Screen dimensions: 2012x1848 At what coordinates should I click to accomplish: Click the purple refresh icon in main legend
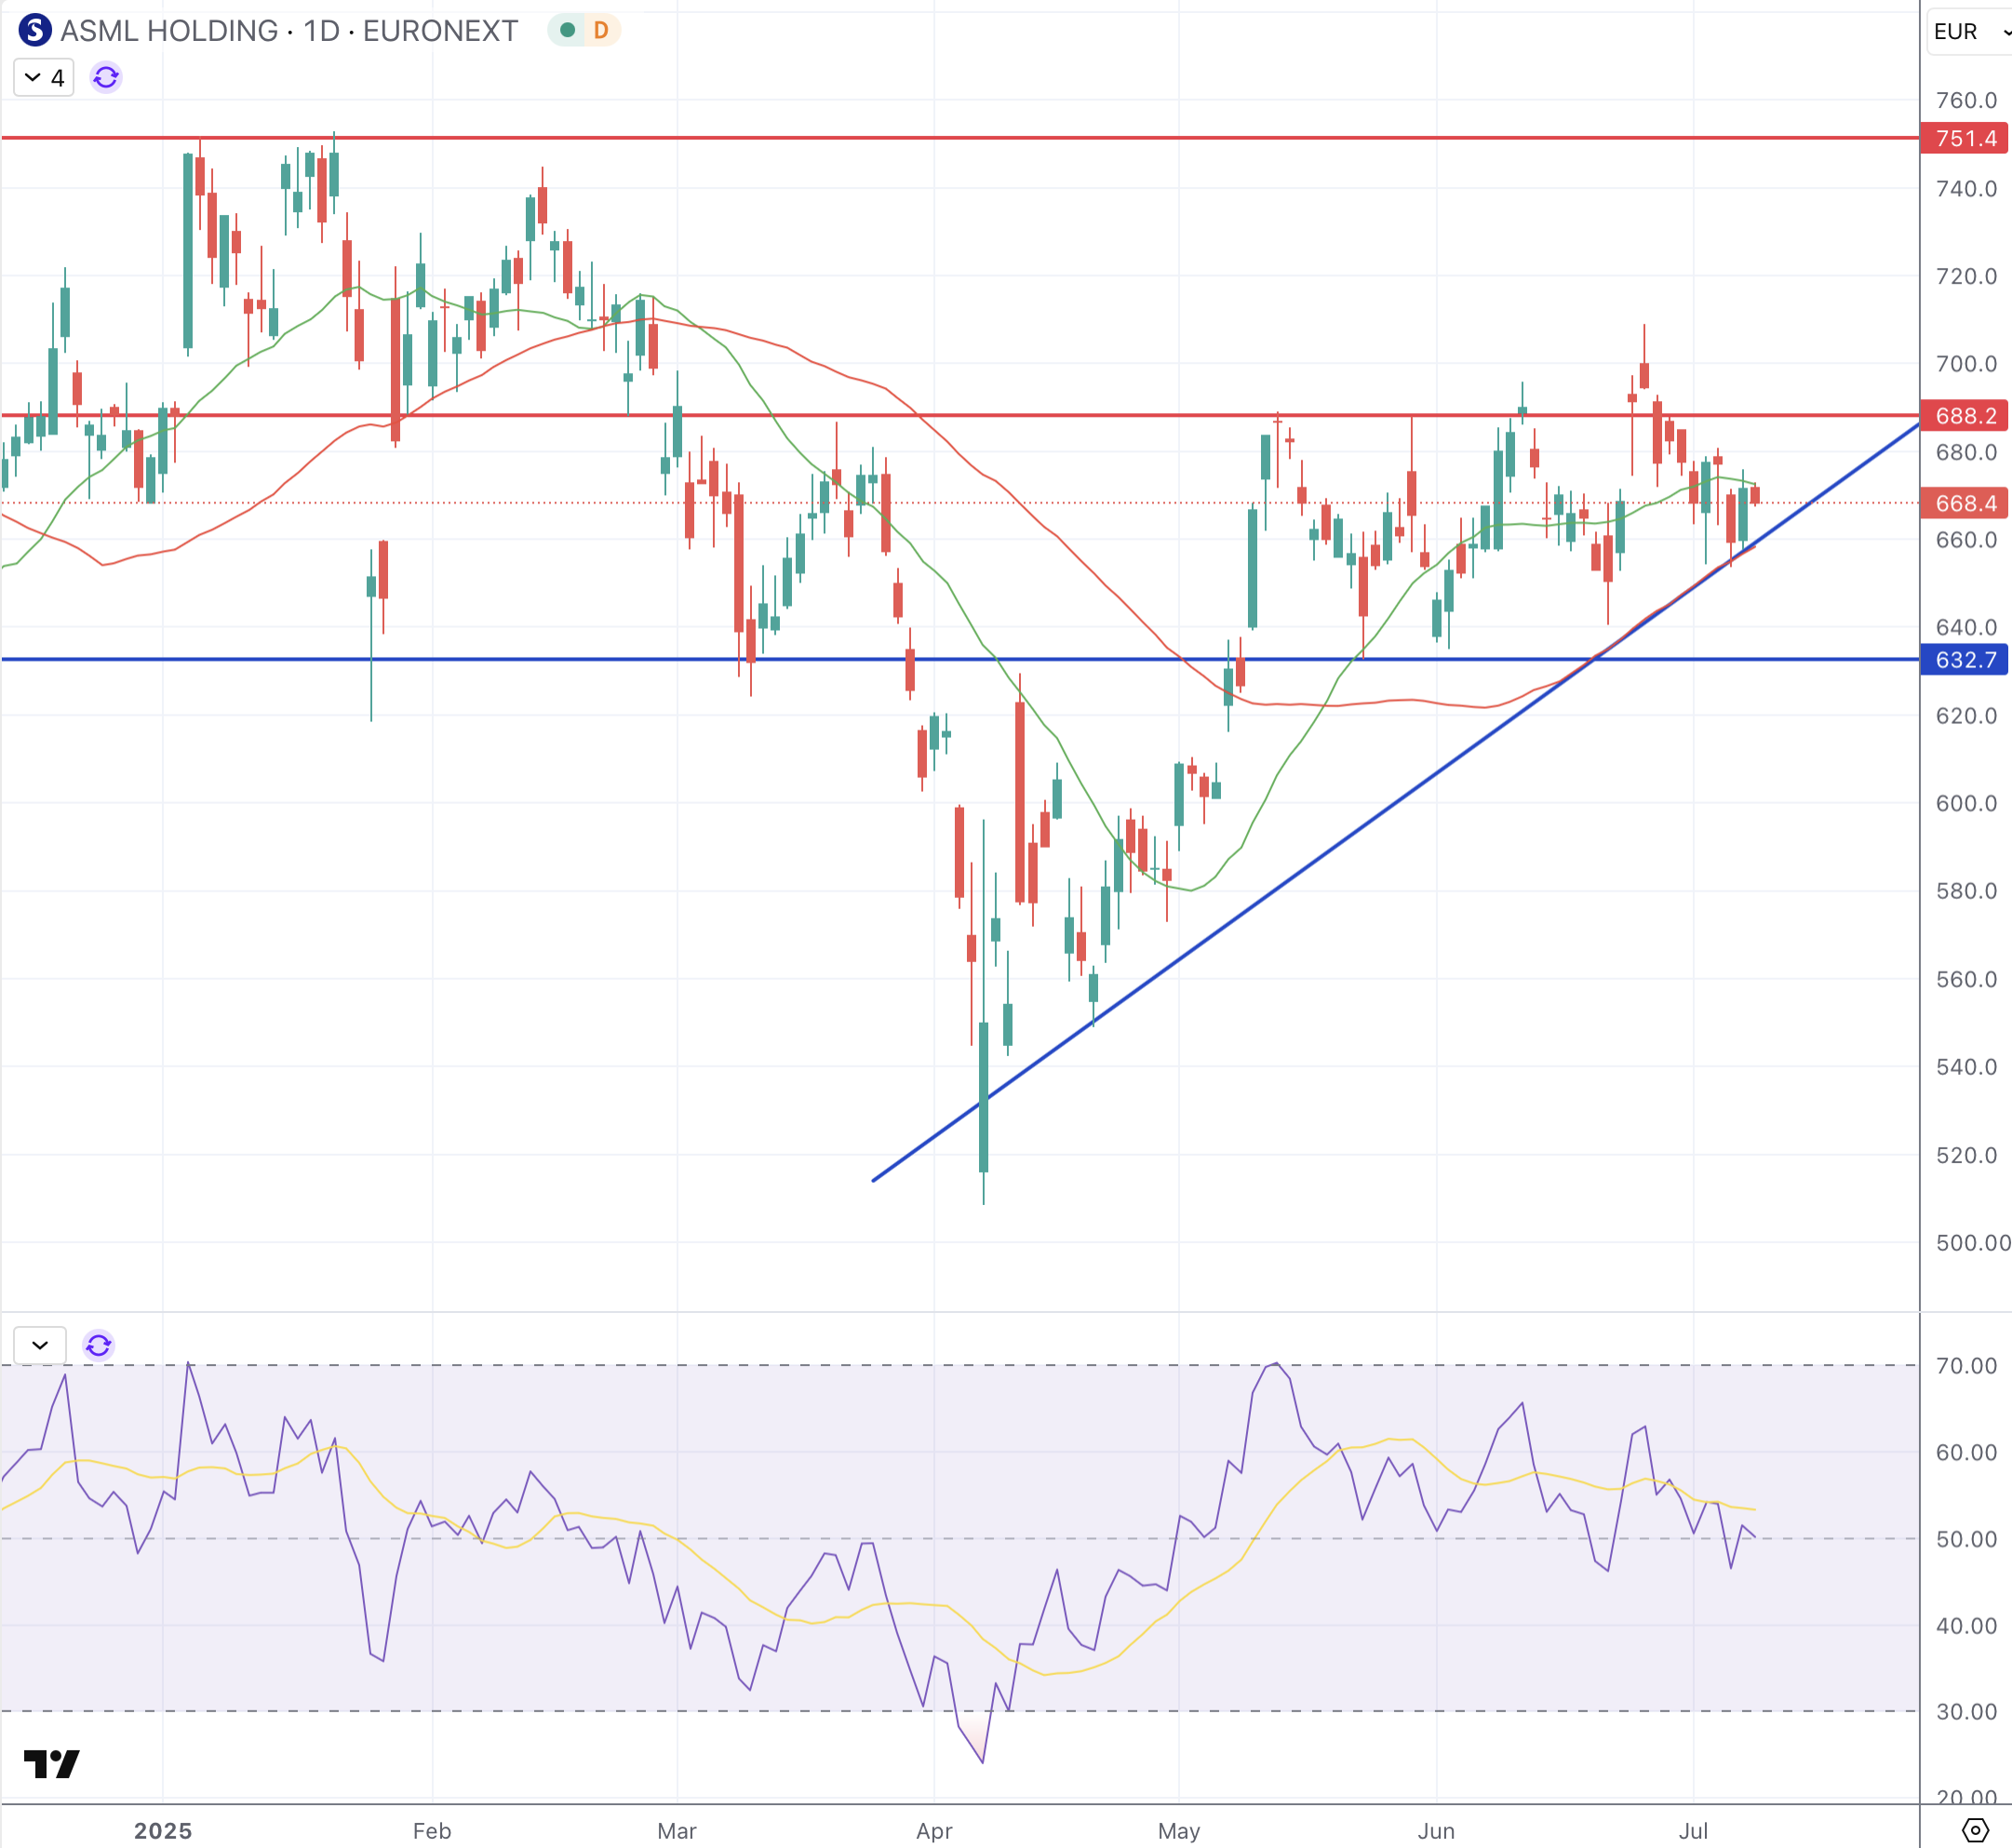(106, 77)
